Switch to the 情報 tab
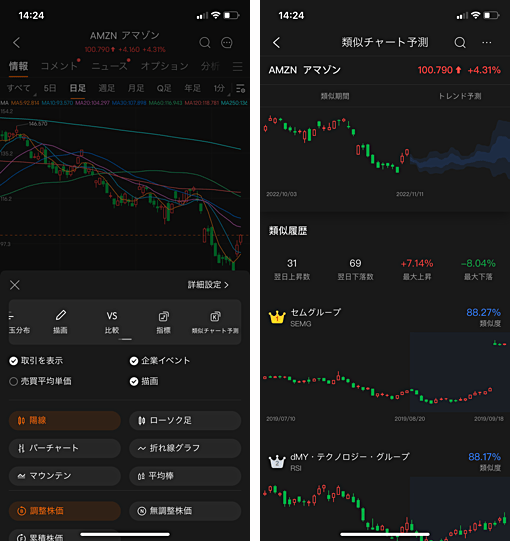This screenshot has width=510, height=541. click(18, 66)
